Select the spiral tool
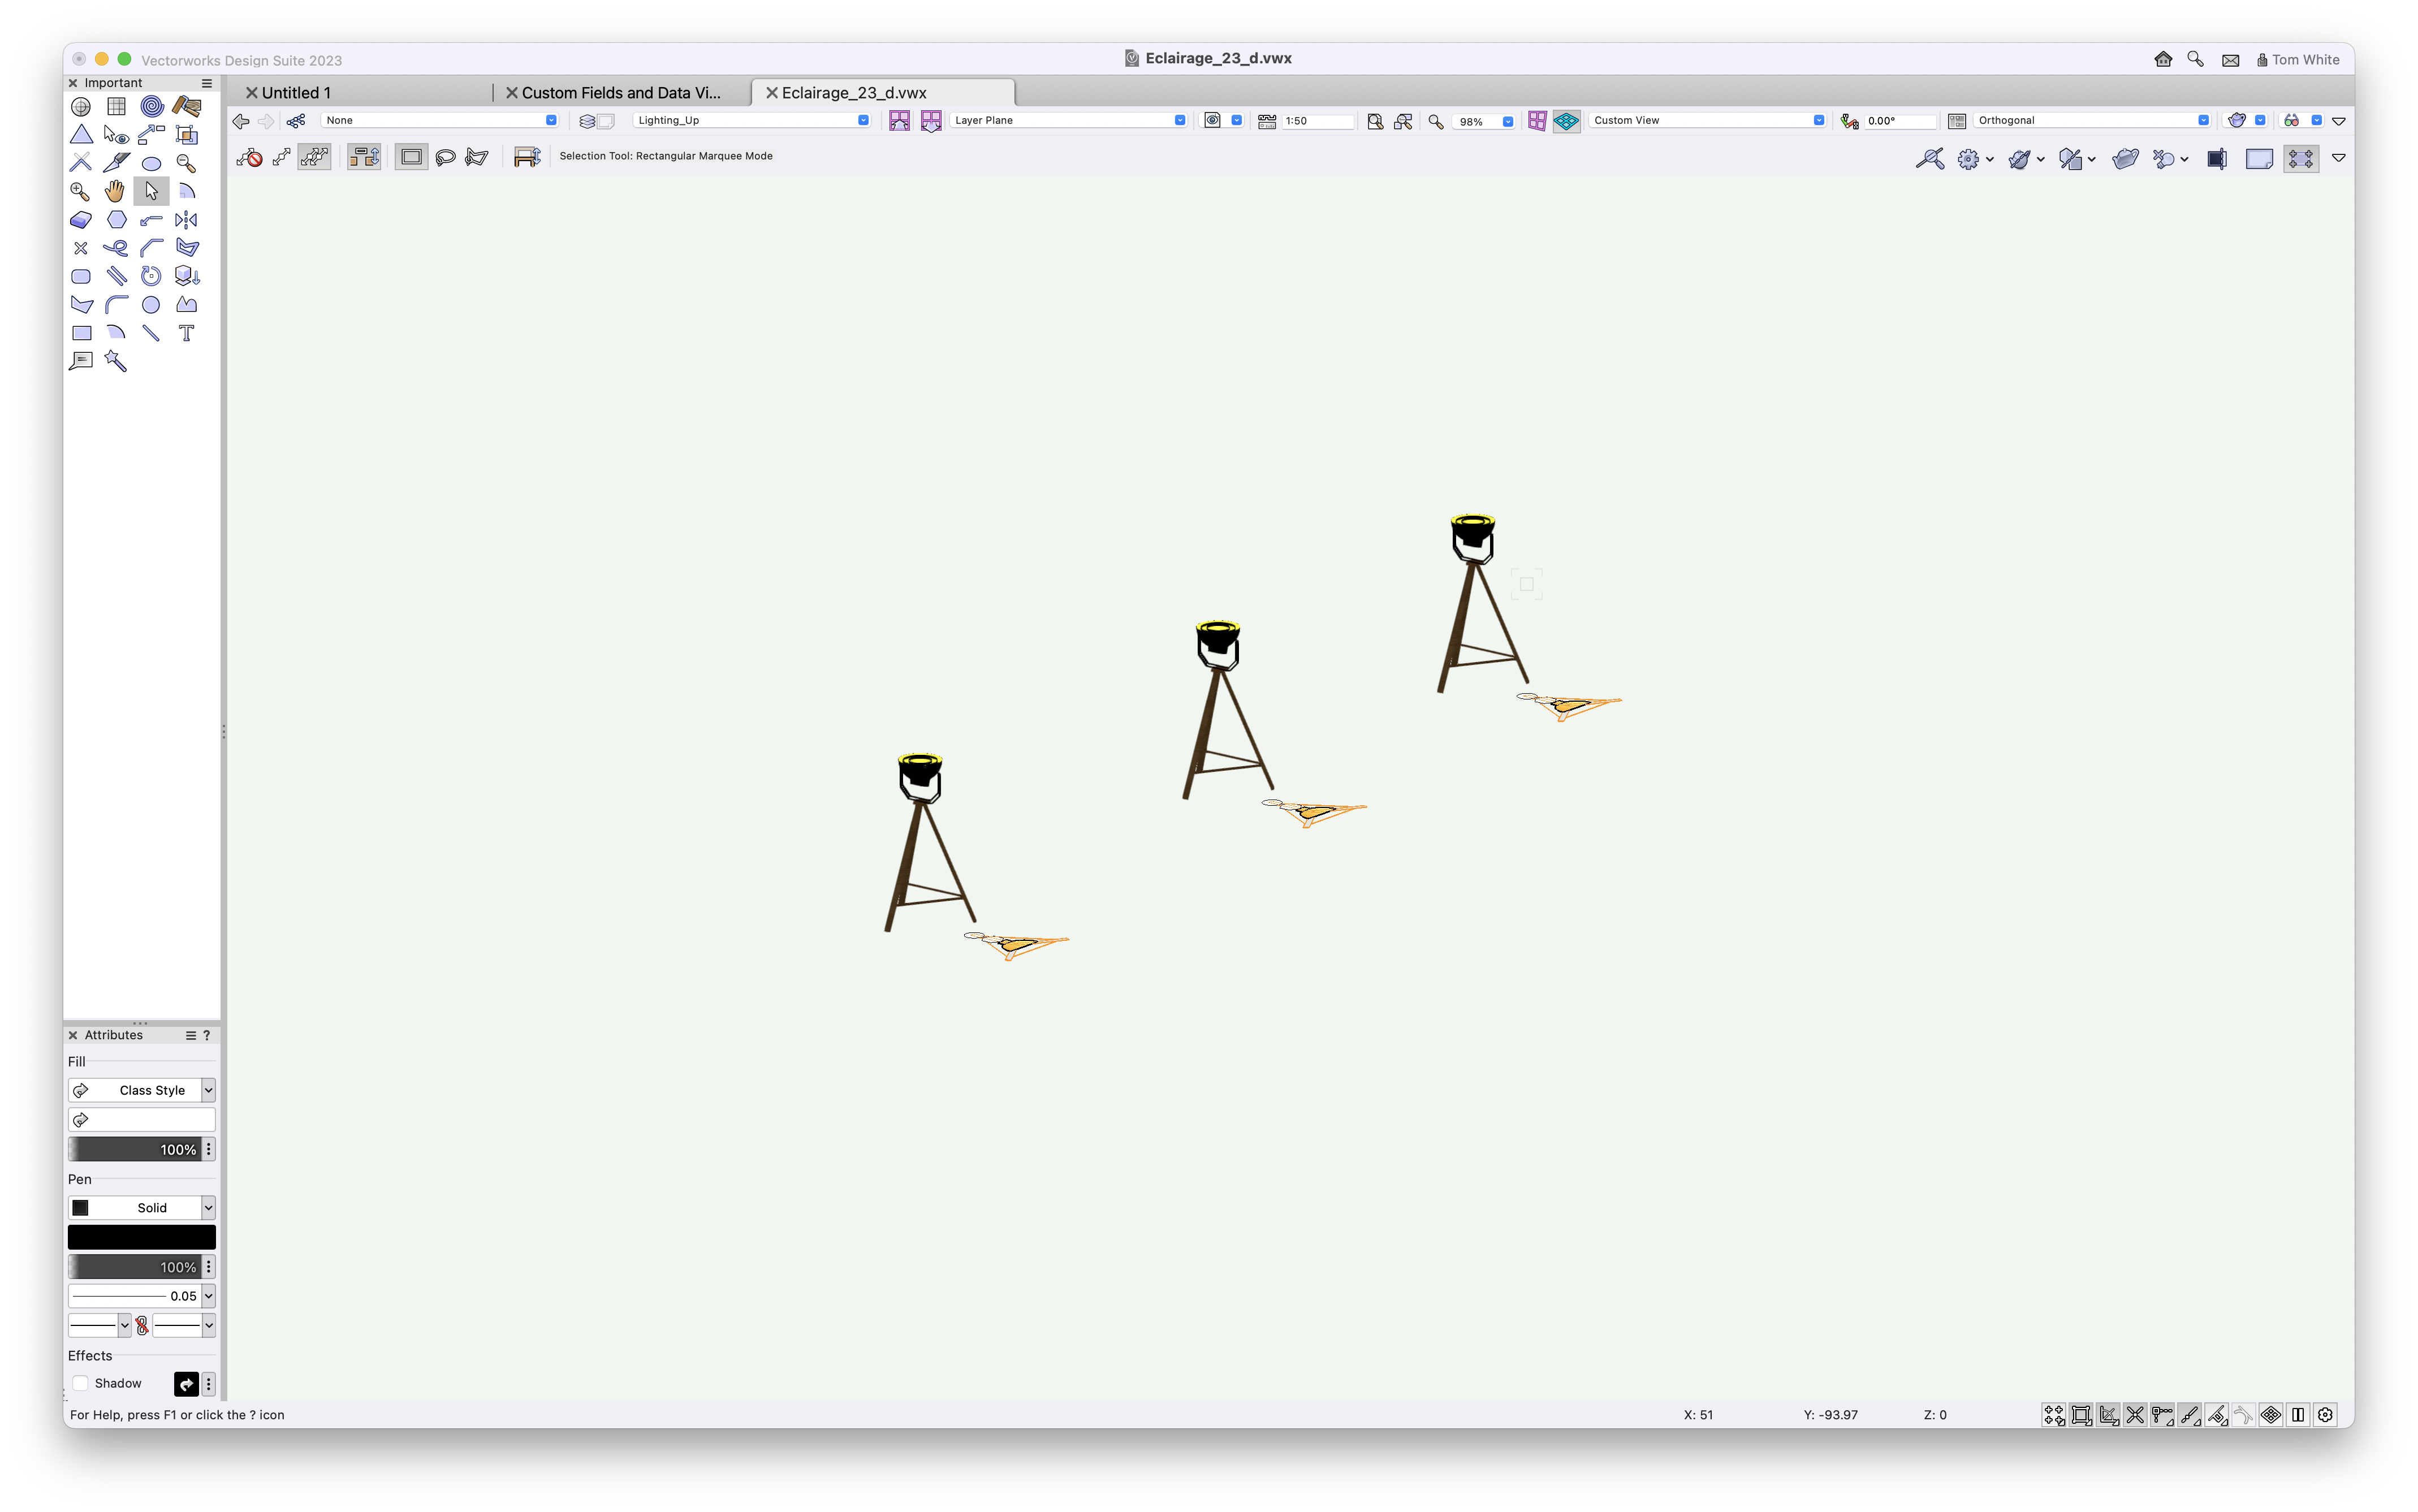 coord(151,106)
